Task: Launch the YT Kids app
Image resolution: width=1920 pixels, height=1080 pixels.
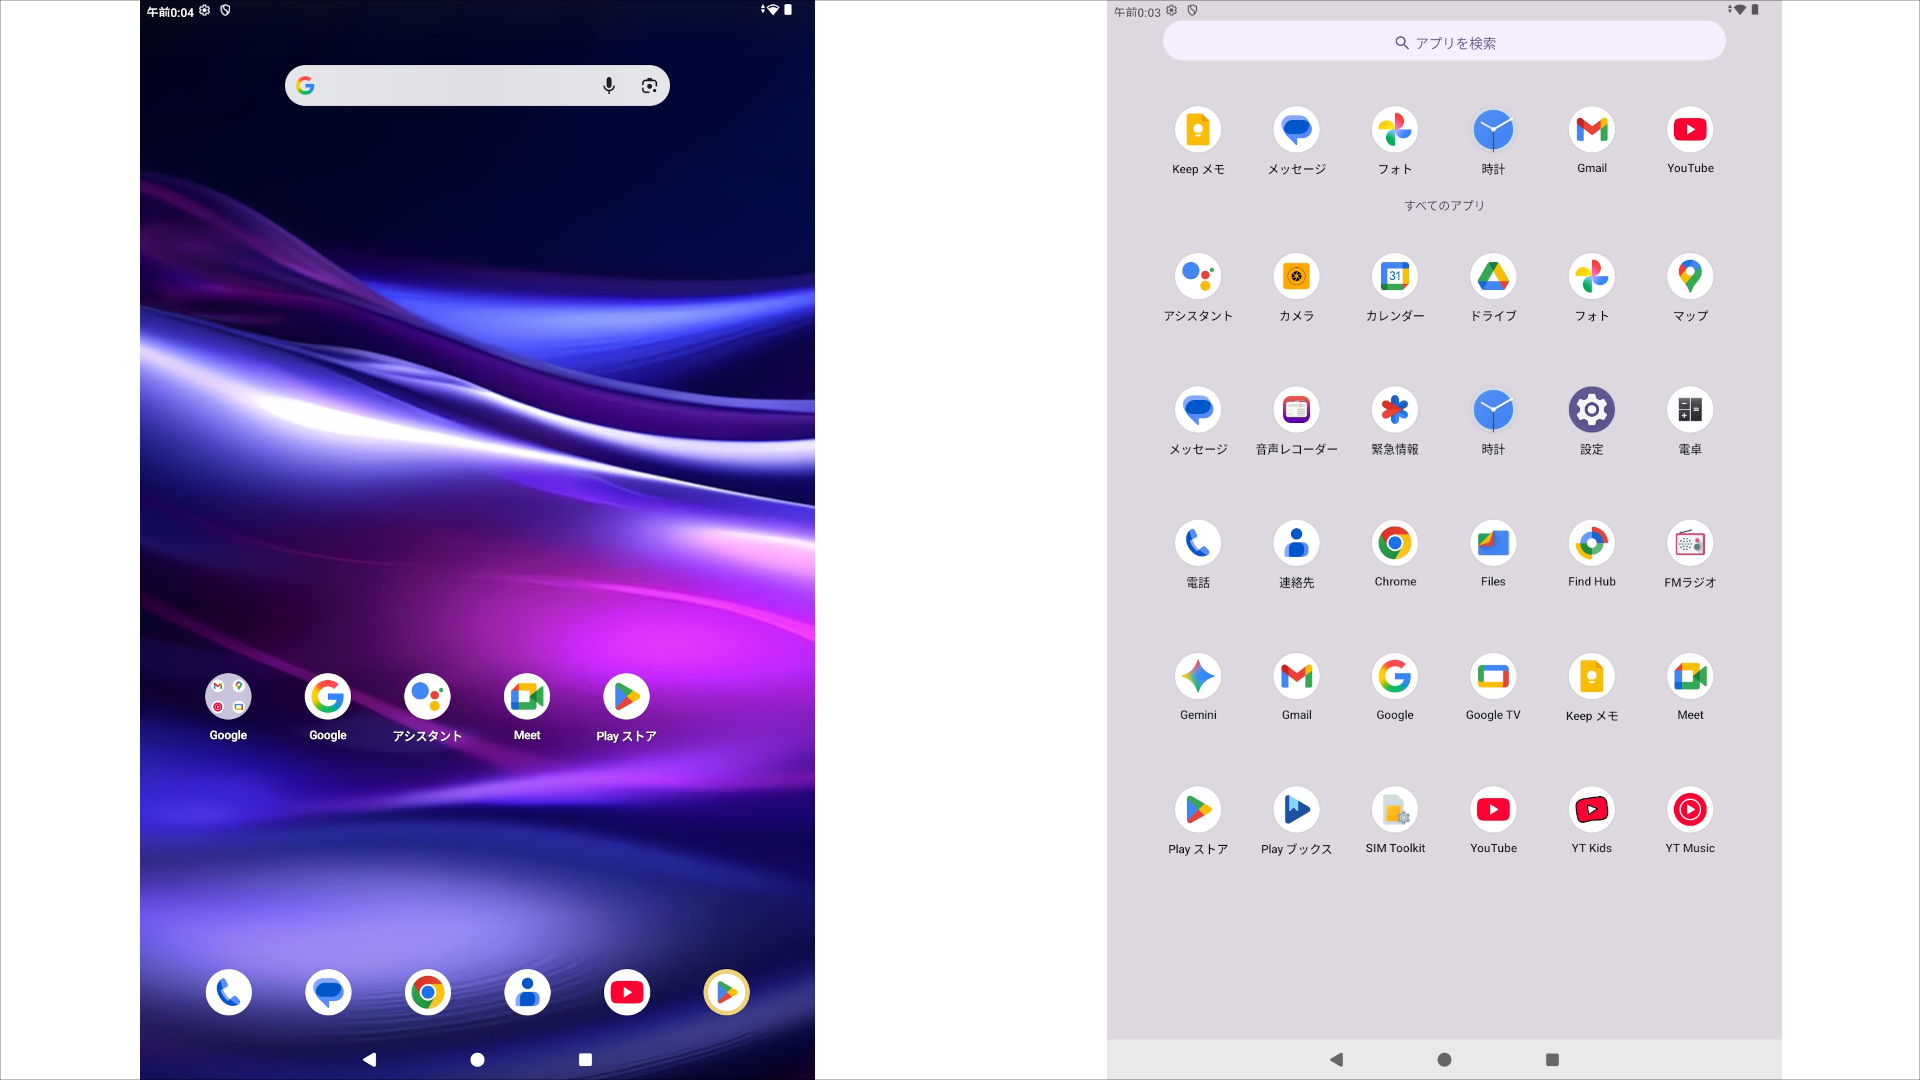Action: [1591, 810]
